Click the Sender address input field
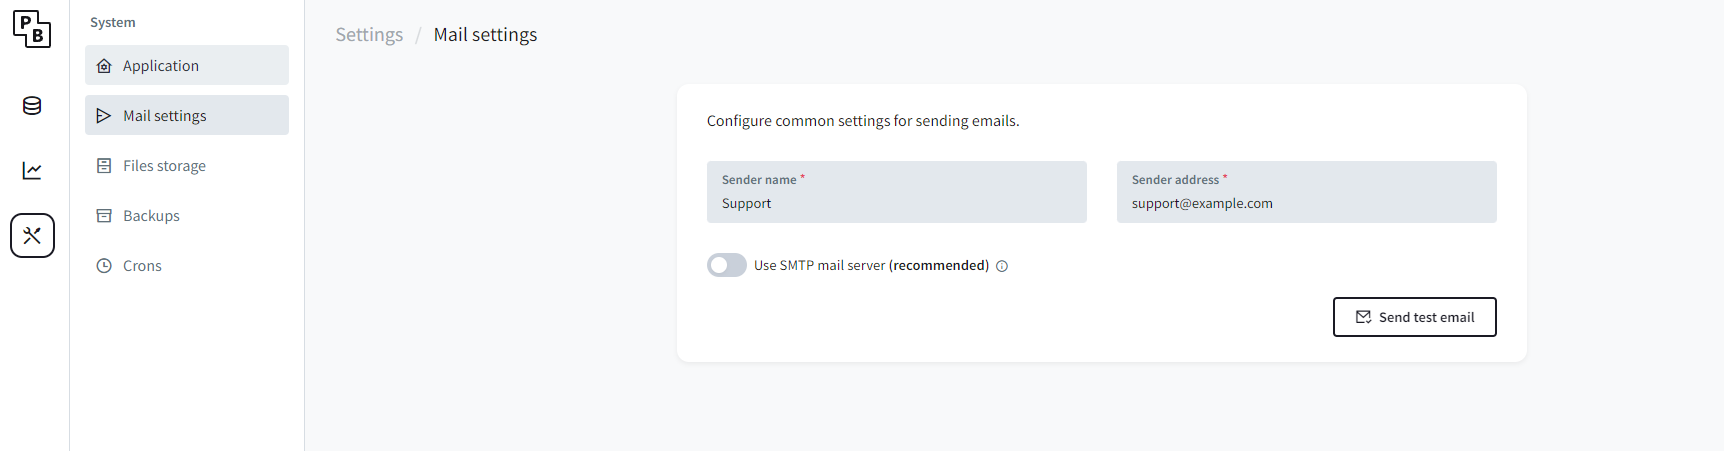 [1306, 203]
